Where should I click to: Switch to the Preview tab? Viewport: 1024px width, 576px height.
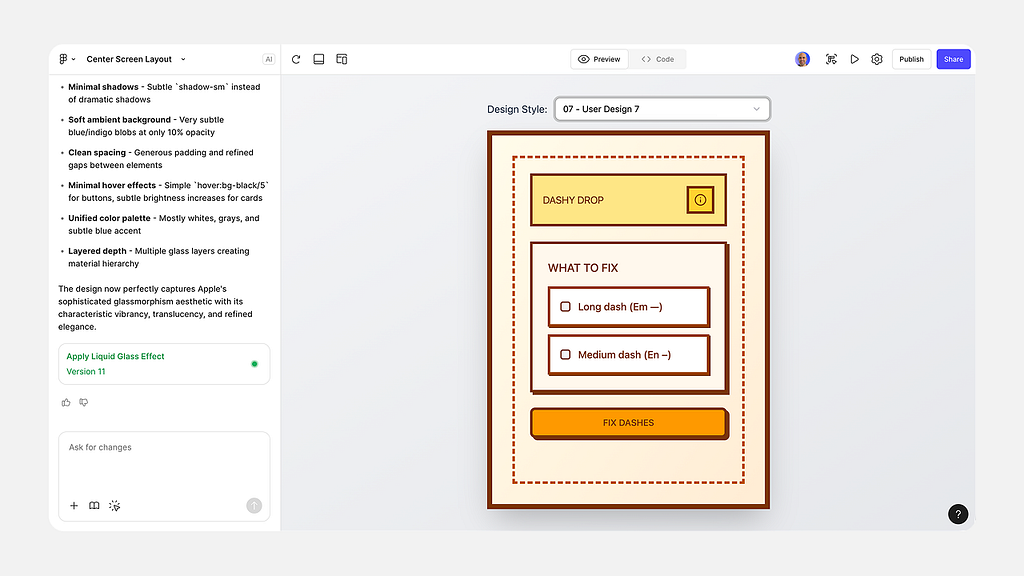(600, 59)
